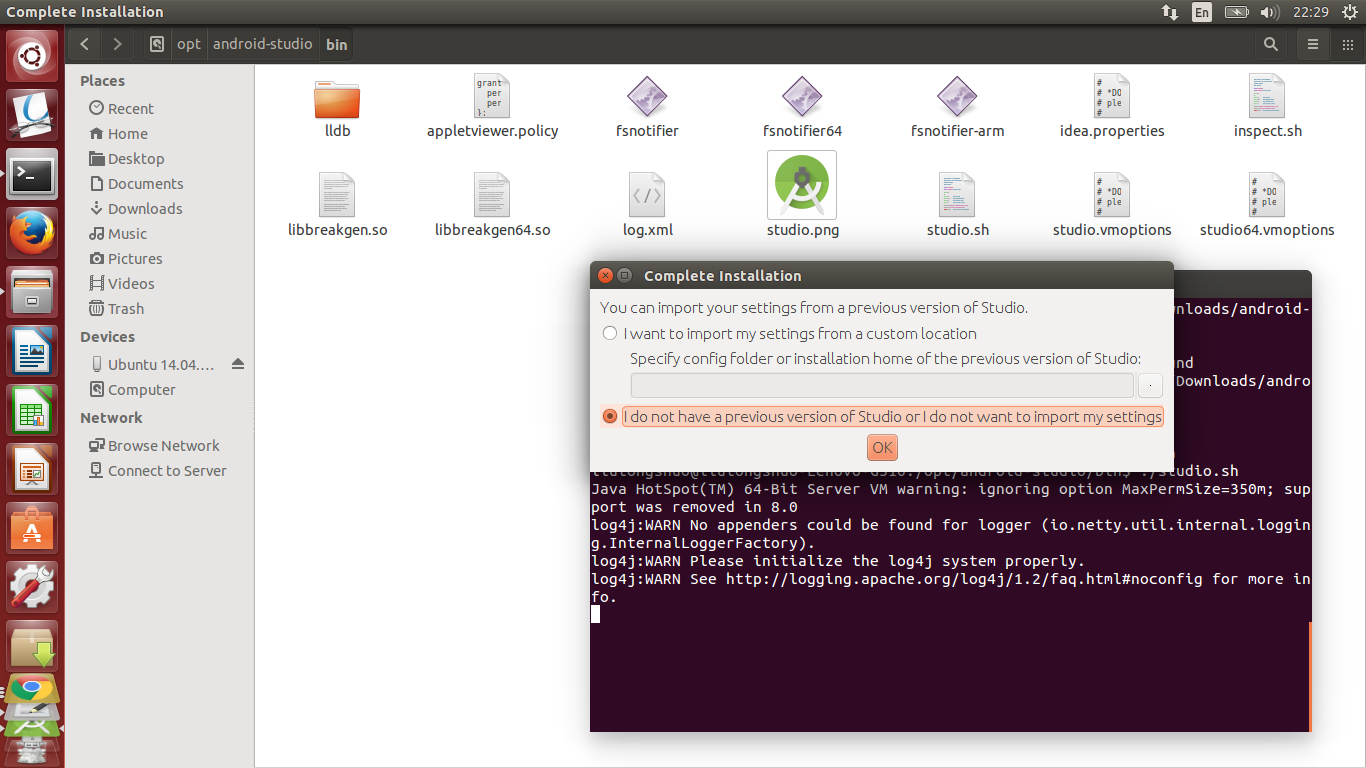
Task: Open the En keyboard layout indicator
Action: (x=1202, y=12)
